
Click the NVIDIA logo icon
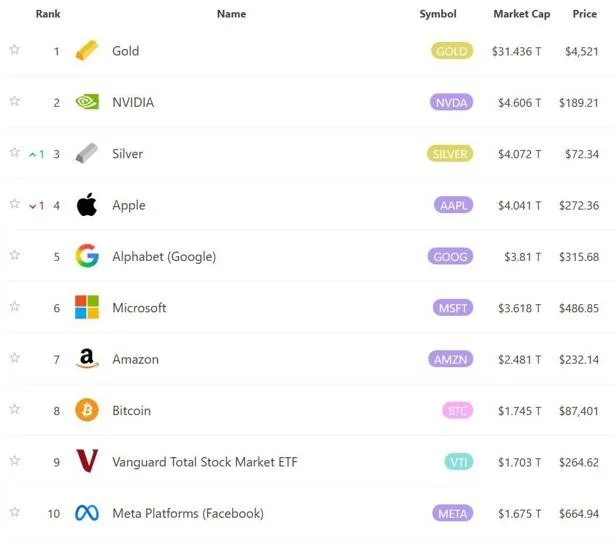[87, 102]
